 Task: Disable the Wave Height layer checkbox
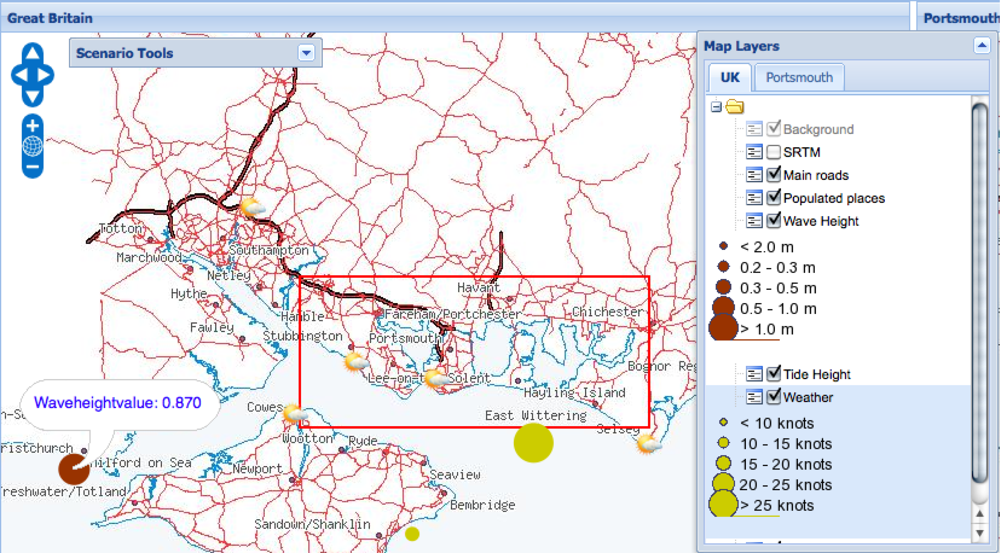tap(774, 221)
